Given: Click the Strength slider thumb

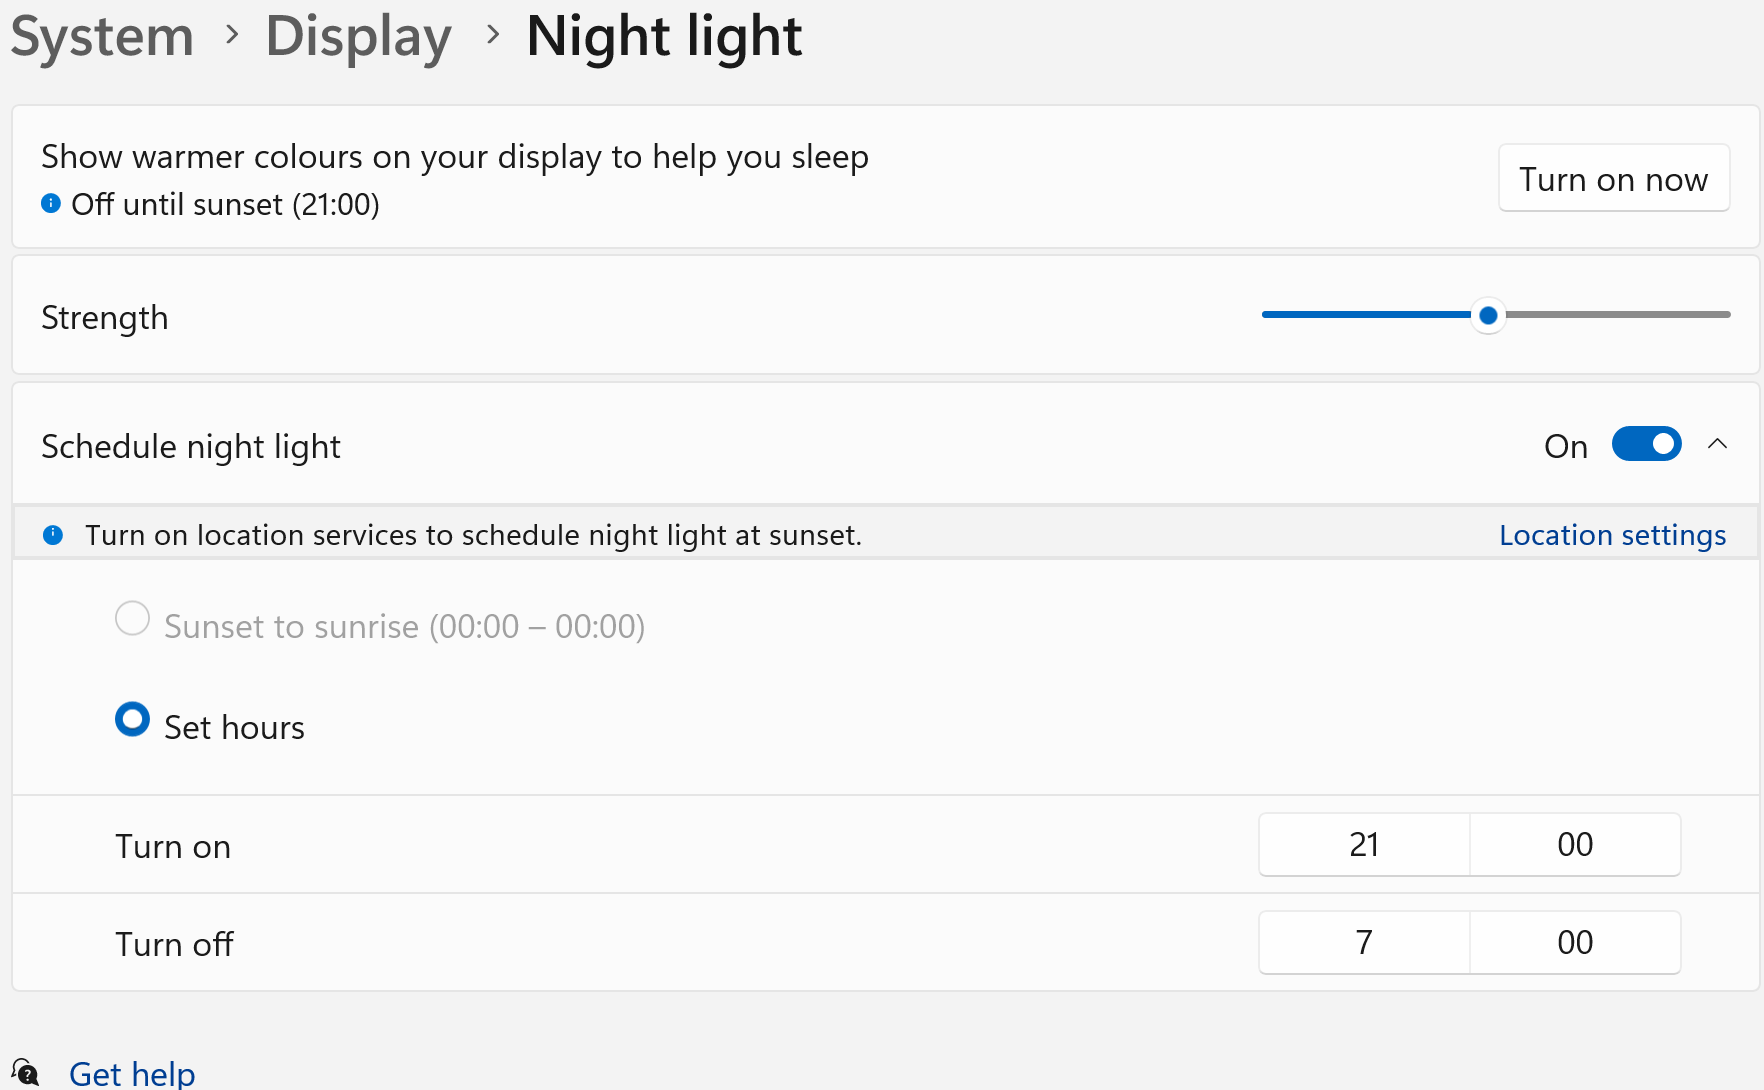Looking at the screenshot, I should point(1488,315).
